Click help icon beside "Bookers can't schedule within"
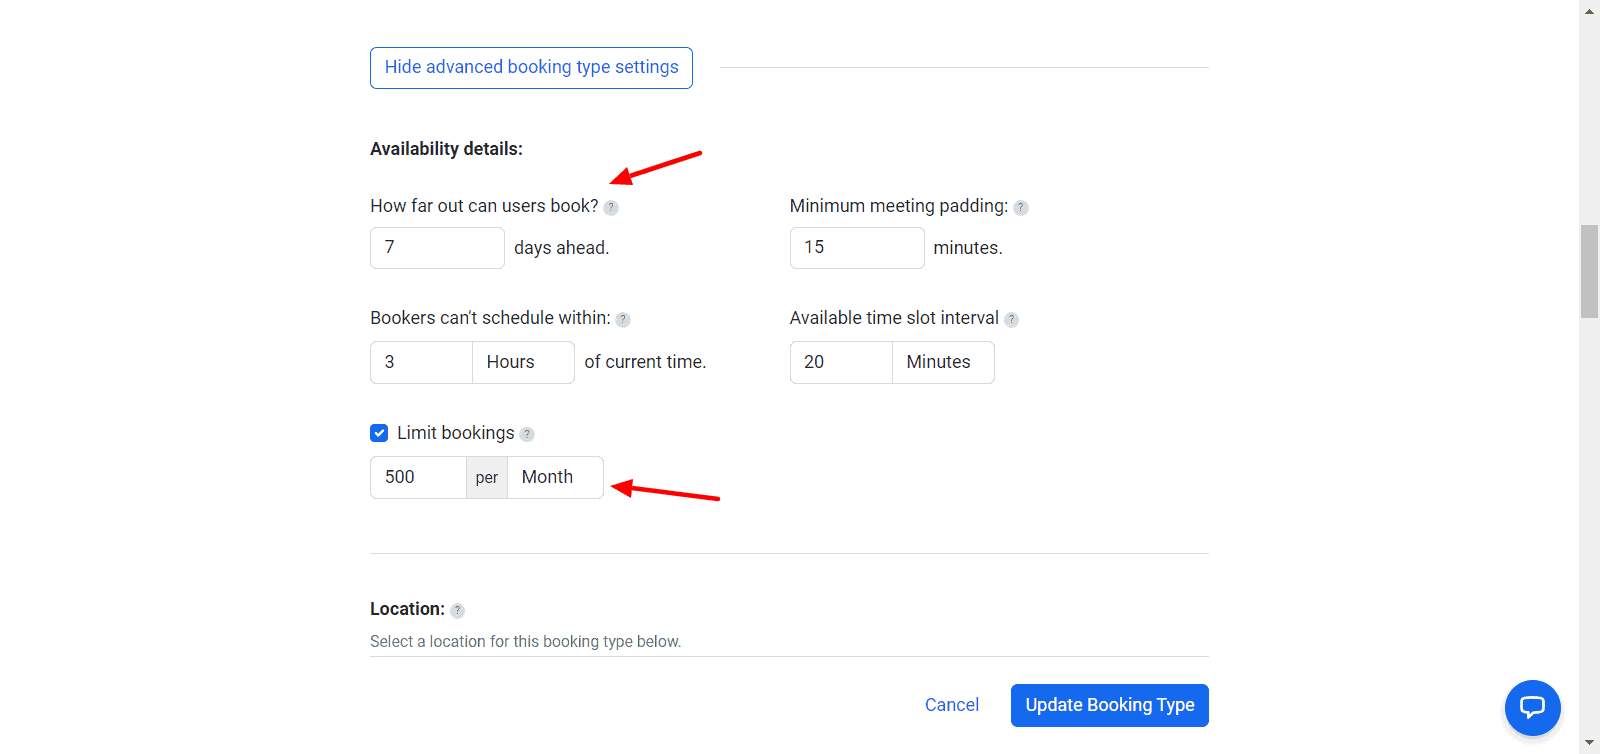 click(x=623, y=320)
